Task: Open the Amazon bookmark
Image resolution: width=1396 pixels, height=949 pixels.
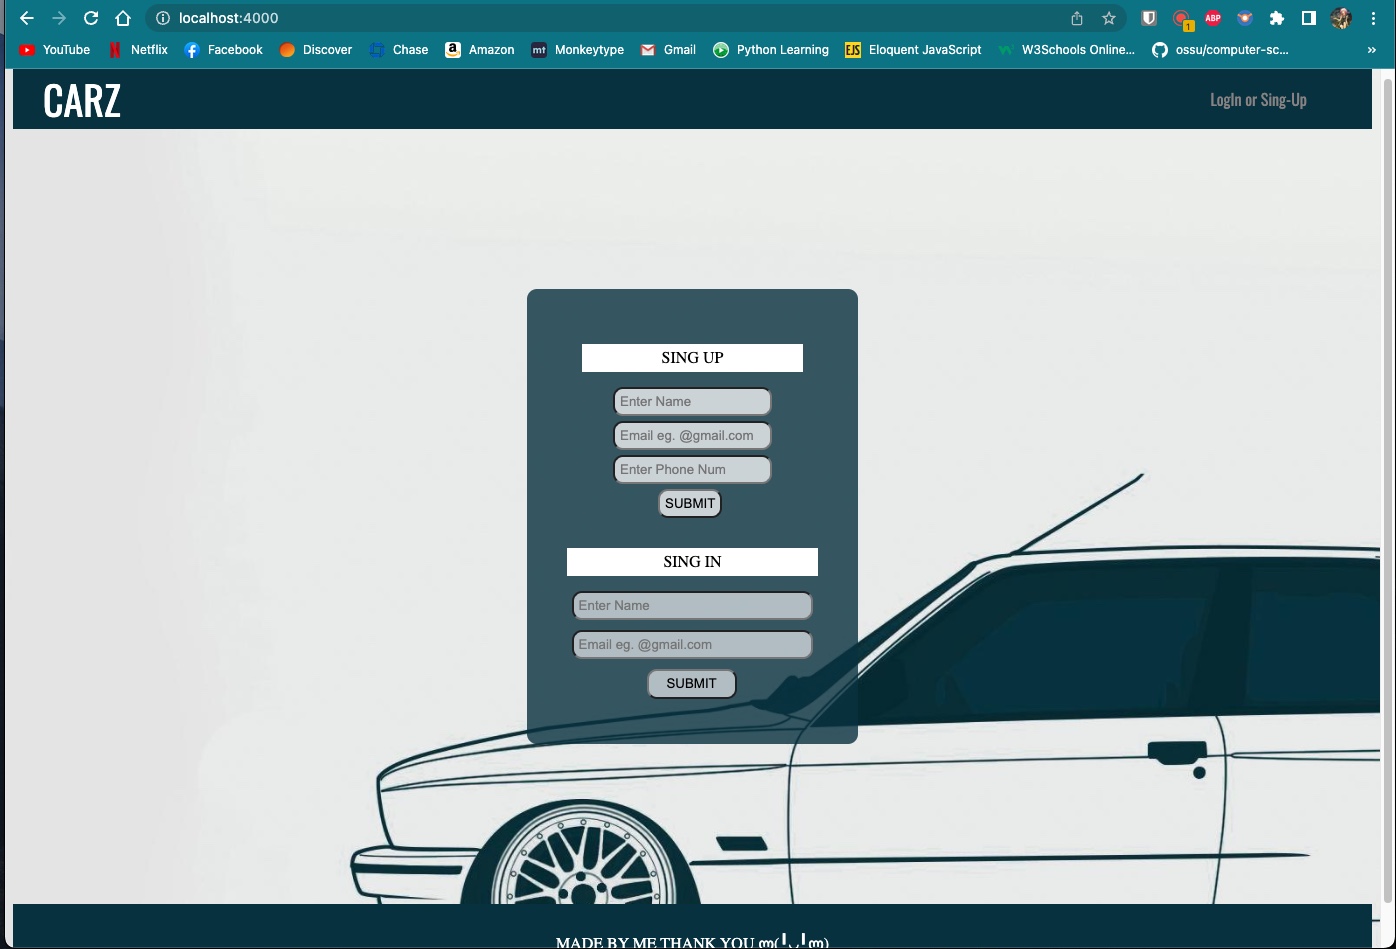Action: pyautogui.click(x=480, y=49)
